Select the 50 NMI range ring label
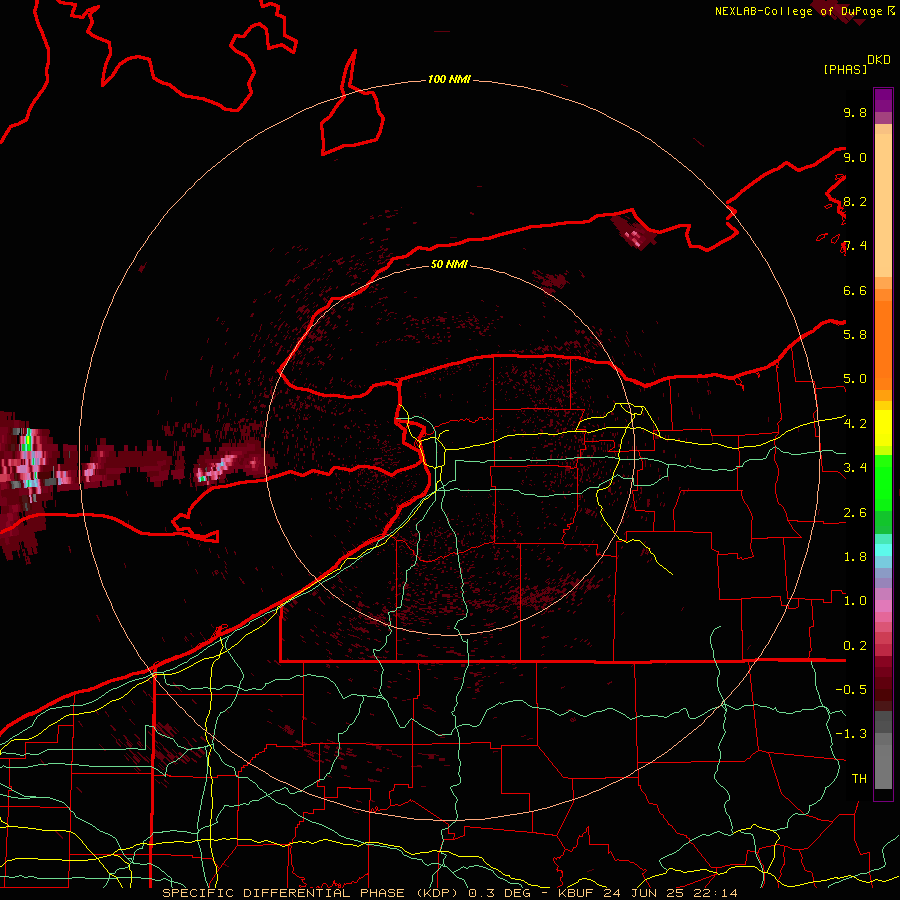Image resolution: width=900 pixels, height=900 pixels. tap(449, 264)
